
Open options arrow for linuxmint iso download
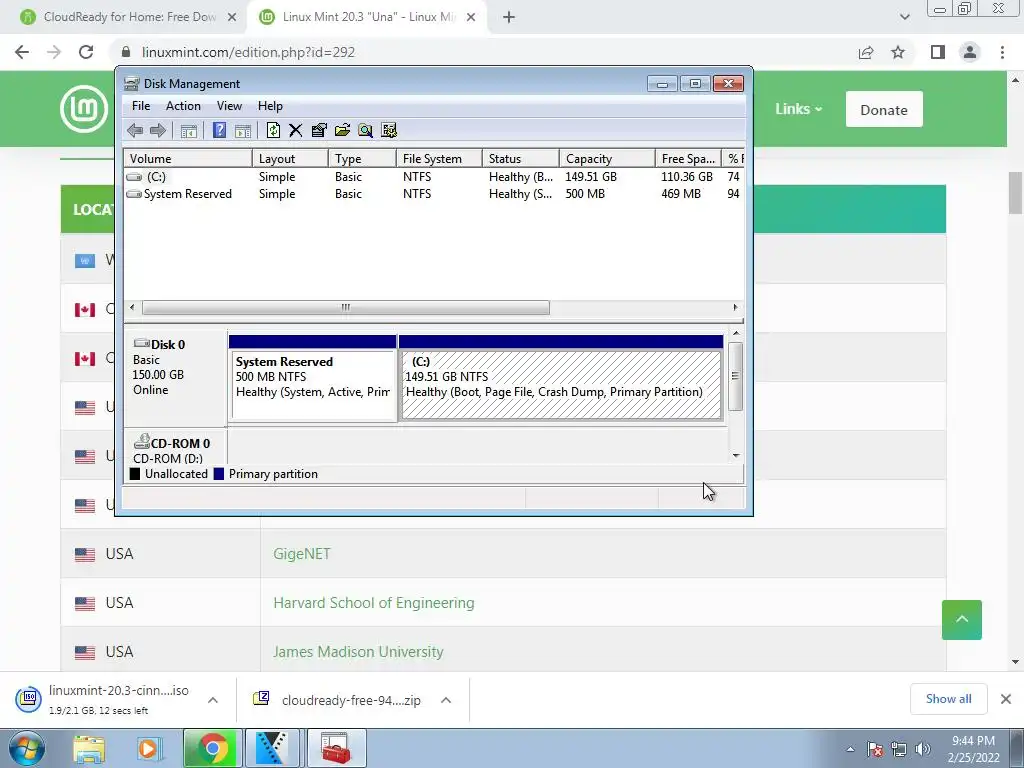[213, 700]
